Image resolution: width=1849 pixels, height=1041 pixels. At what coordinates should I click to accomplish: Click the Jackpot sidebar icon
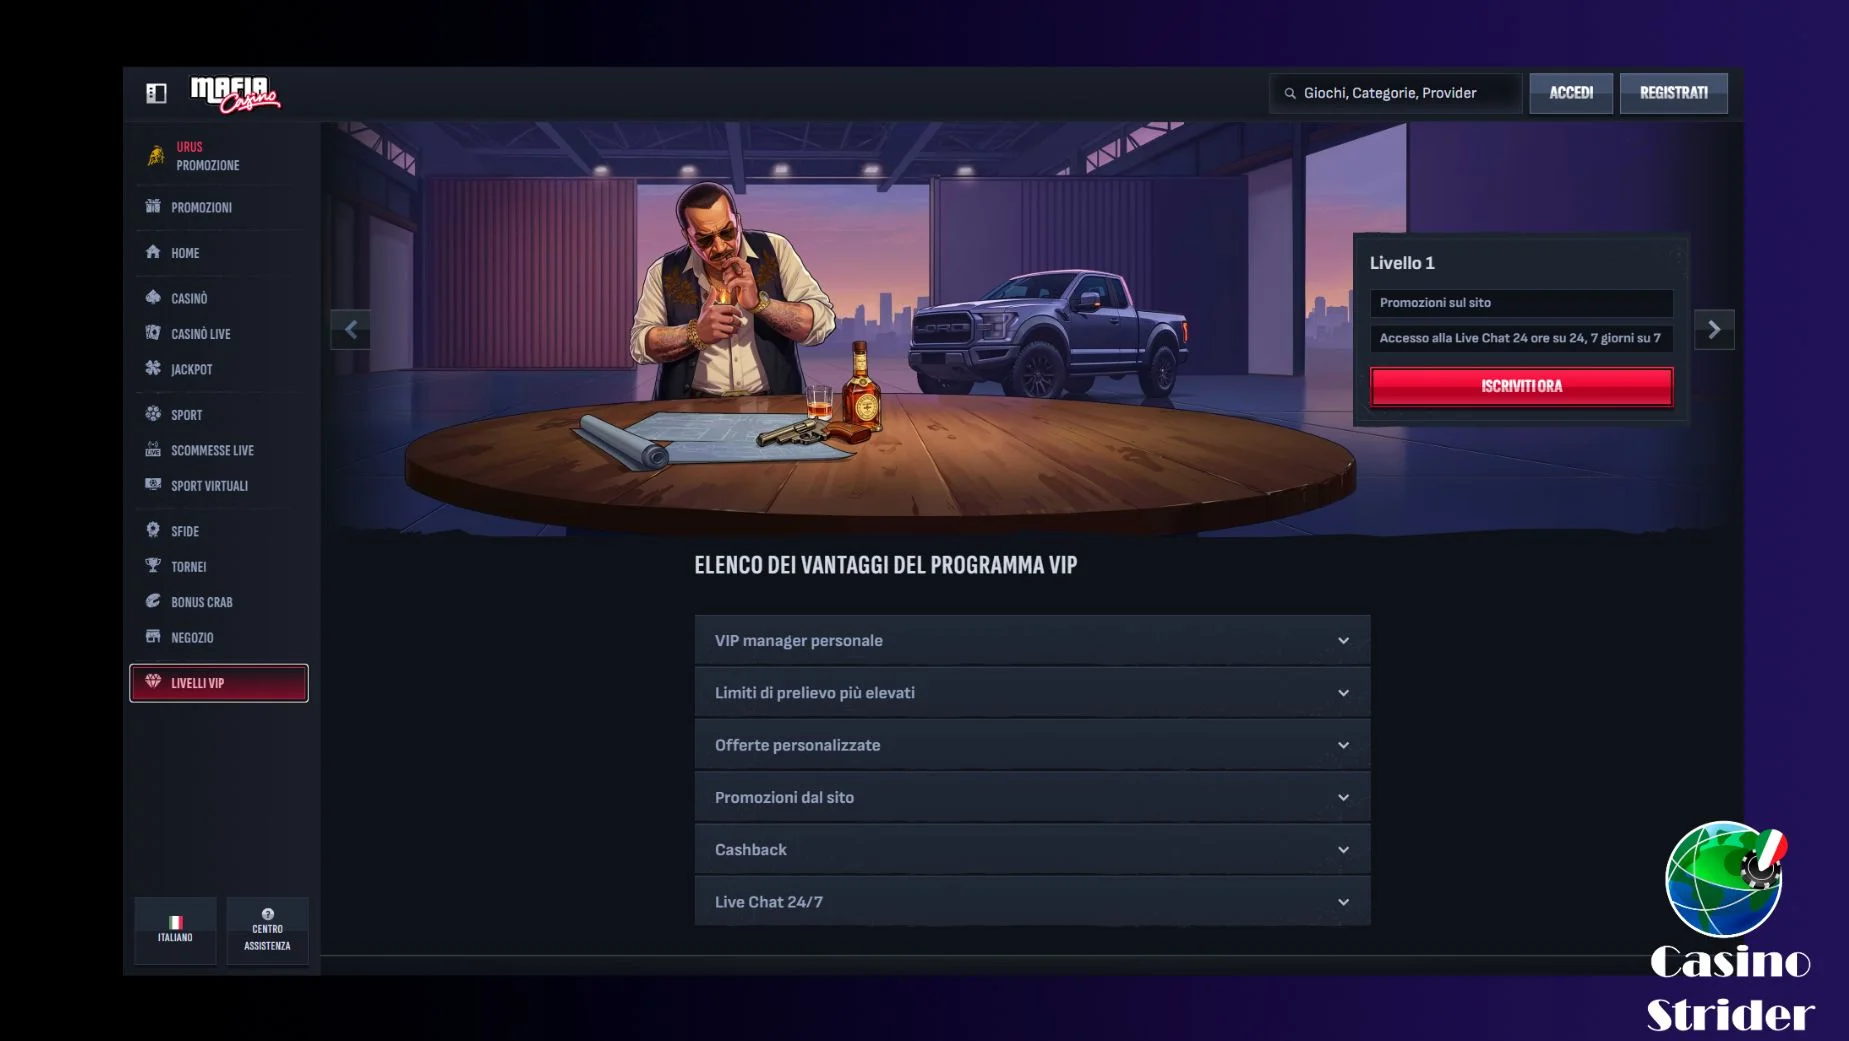click(153, 368)
